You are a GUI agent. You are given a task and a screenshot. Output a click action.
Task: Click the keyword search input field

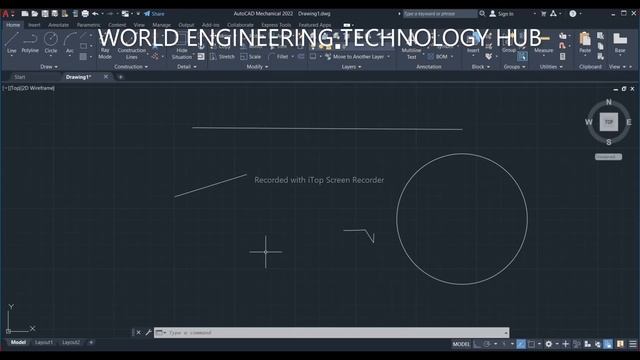coord(440,13)
